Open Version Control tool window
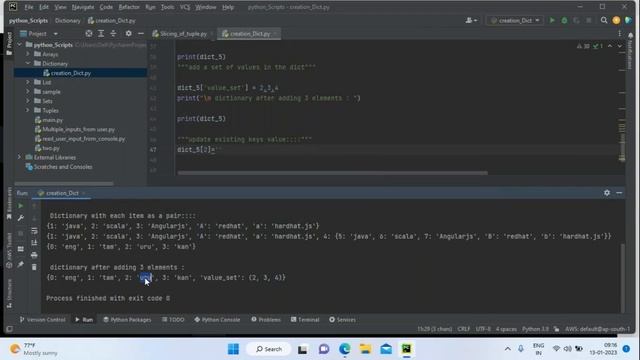This screenshot has height=360, width=640. 42,320
